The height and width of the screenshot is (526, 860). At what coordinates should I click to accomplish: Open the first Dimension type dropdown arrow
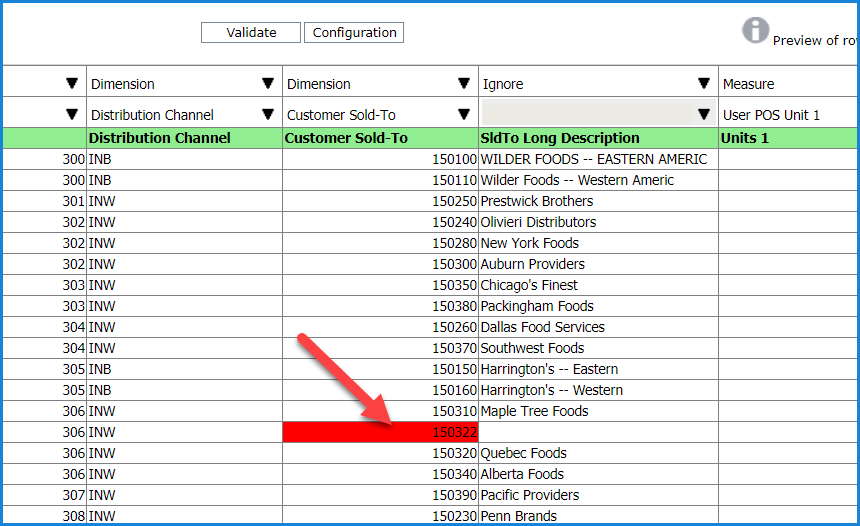(268, 84)
